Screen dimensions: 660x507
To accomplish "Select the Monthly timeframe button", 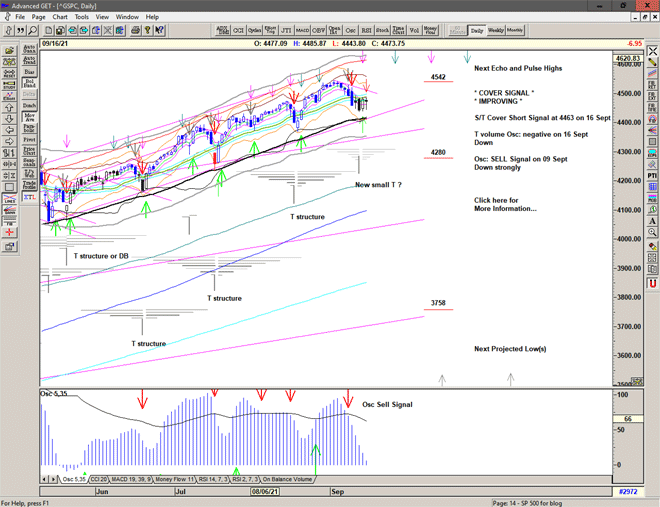I will click(515, 30).
